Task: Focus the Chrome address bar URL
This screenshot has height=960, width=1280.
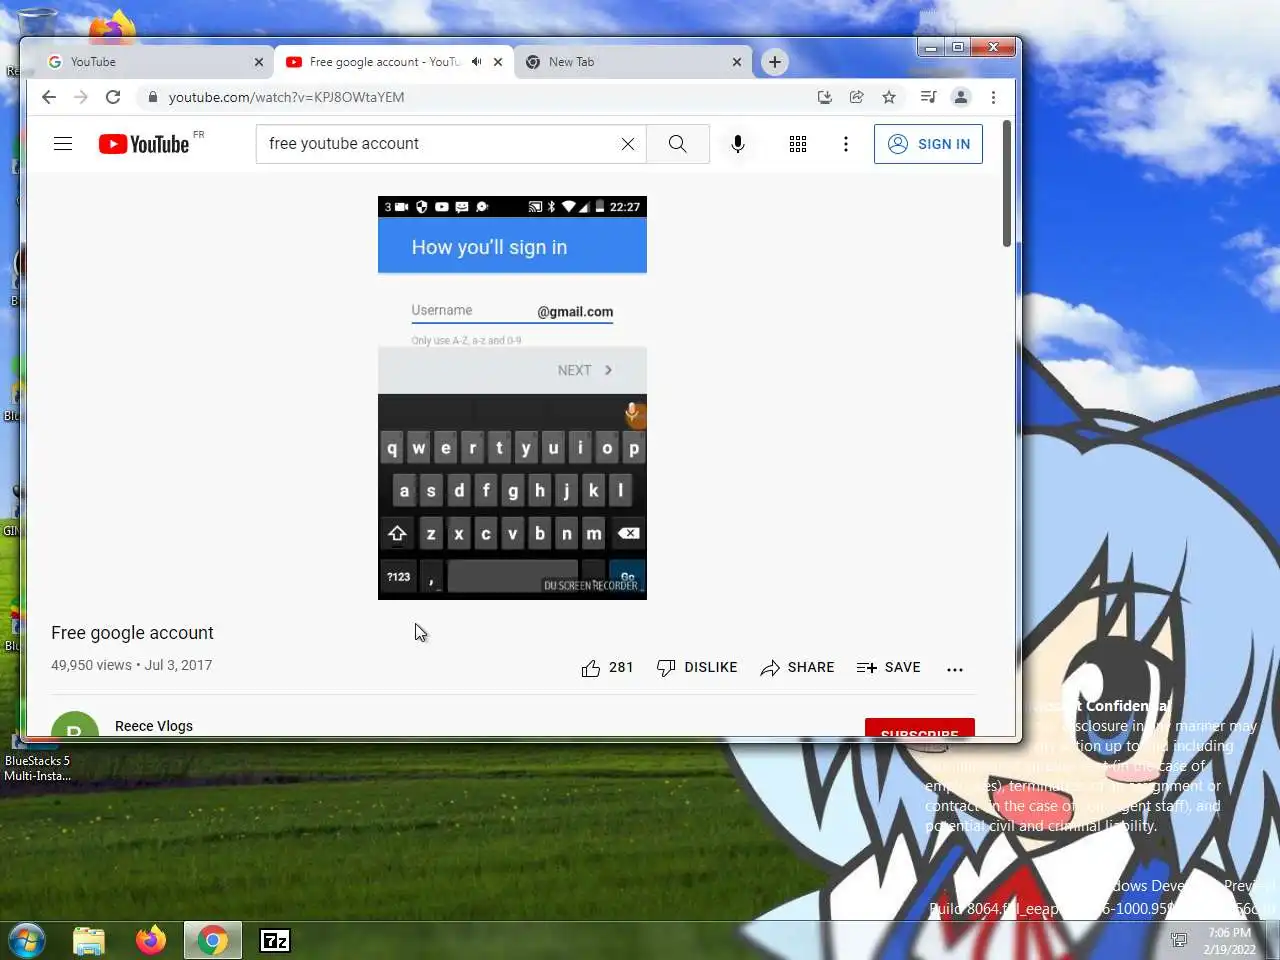Action: click(x=286, y=97)
